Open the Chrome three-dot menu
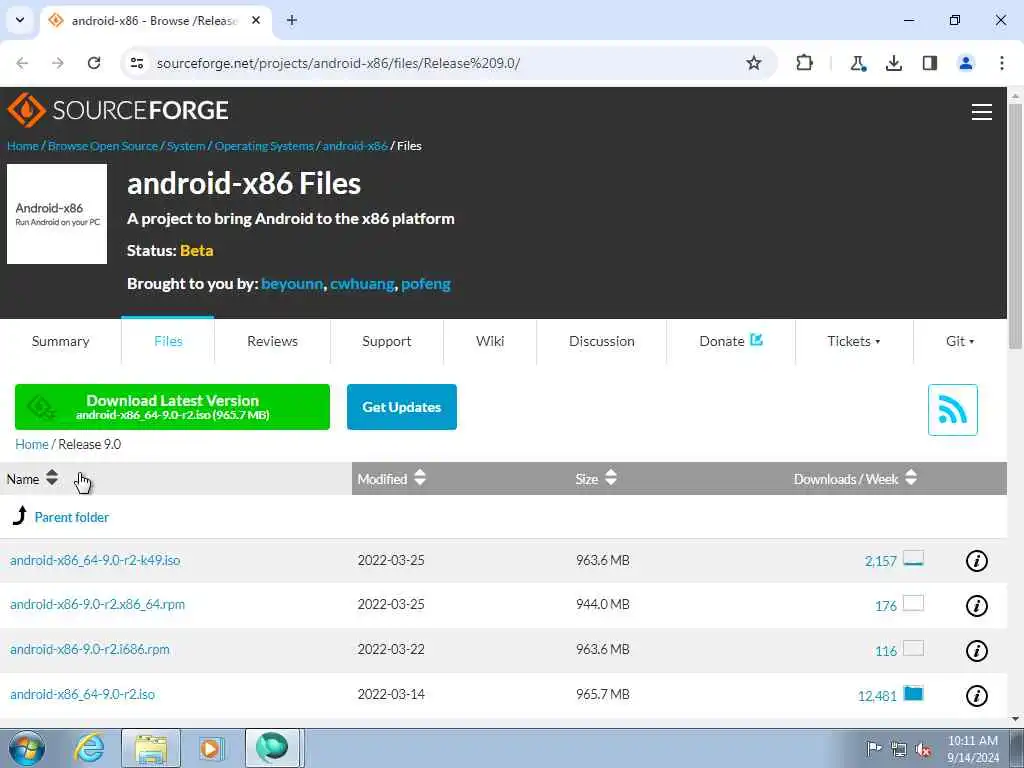The width and height of the screenshot is (1024, 768). point(1002,63)
